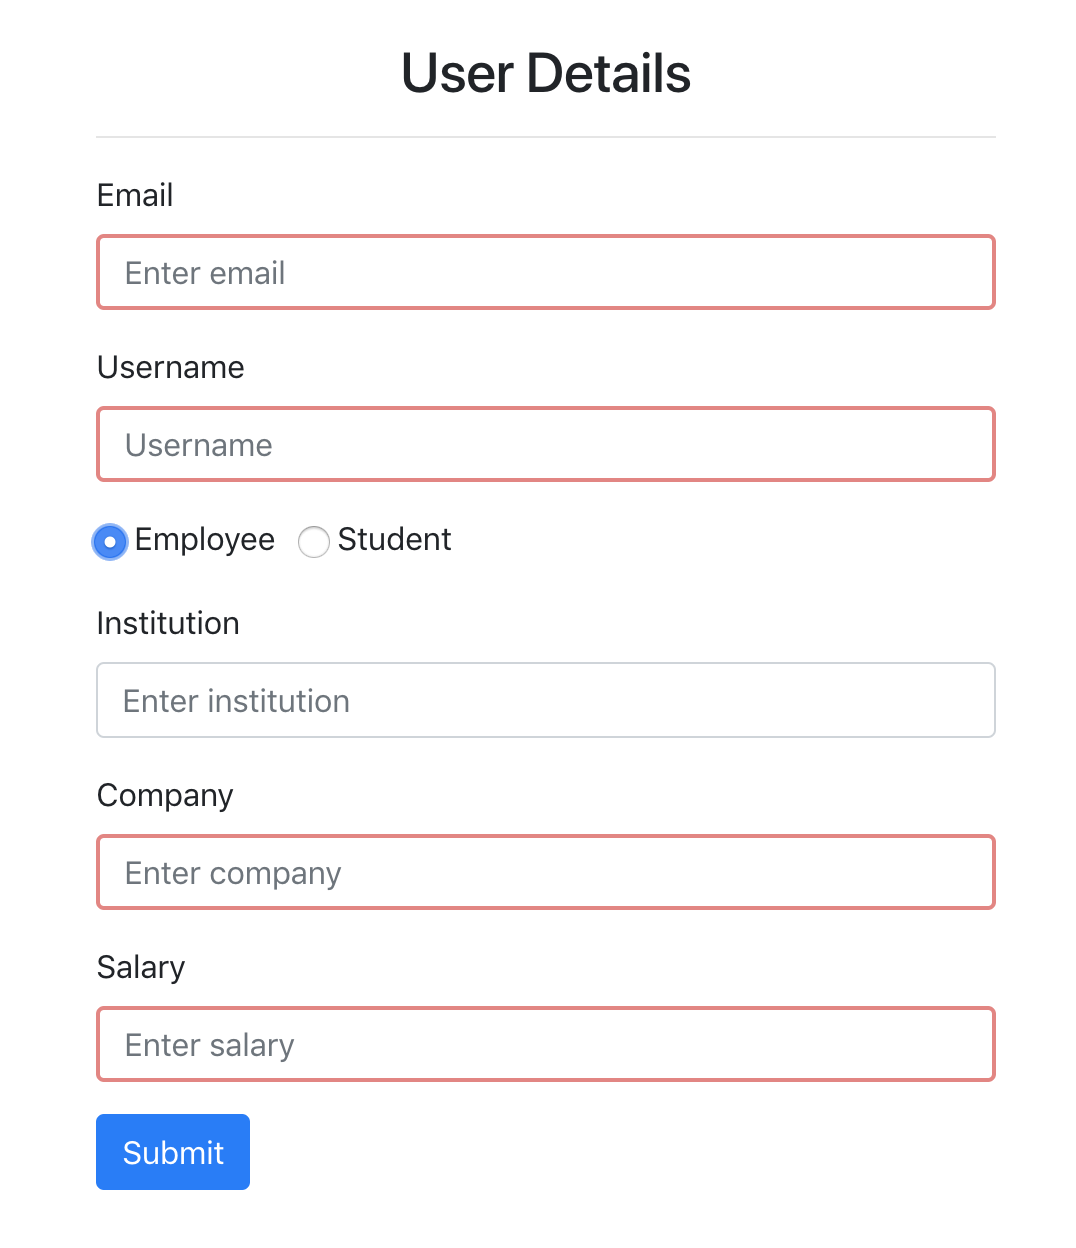Screen dimensions: 1076x1248
Task: Click the Salary label text
Action: (140, 968)
